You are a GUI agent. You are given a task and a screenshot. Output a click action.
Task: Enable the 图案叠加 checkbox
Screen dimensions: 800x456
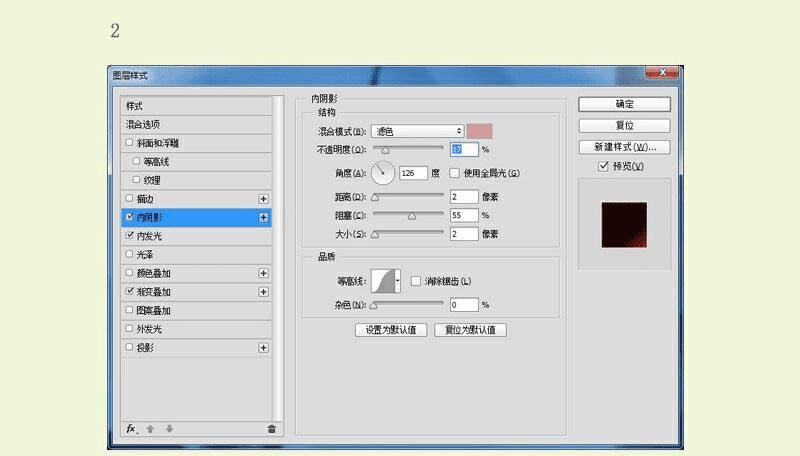point(129,310)
